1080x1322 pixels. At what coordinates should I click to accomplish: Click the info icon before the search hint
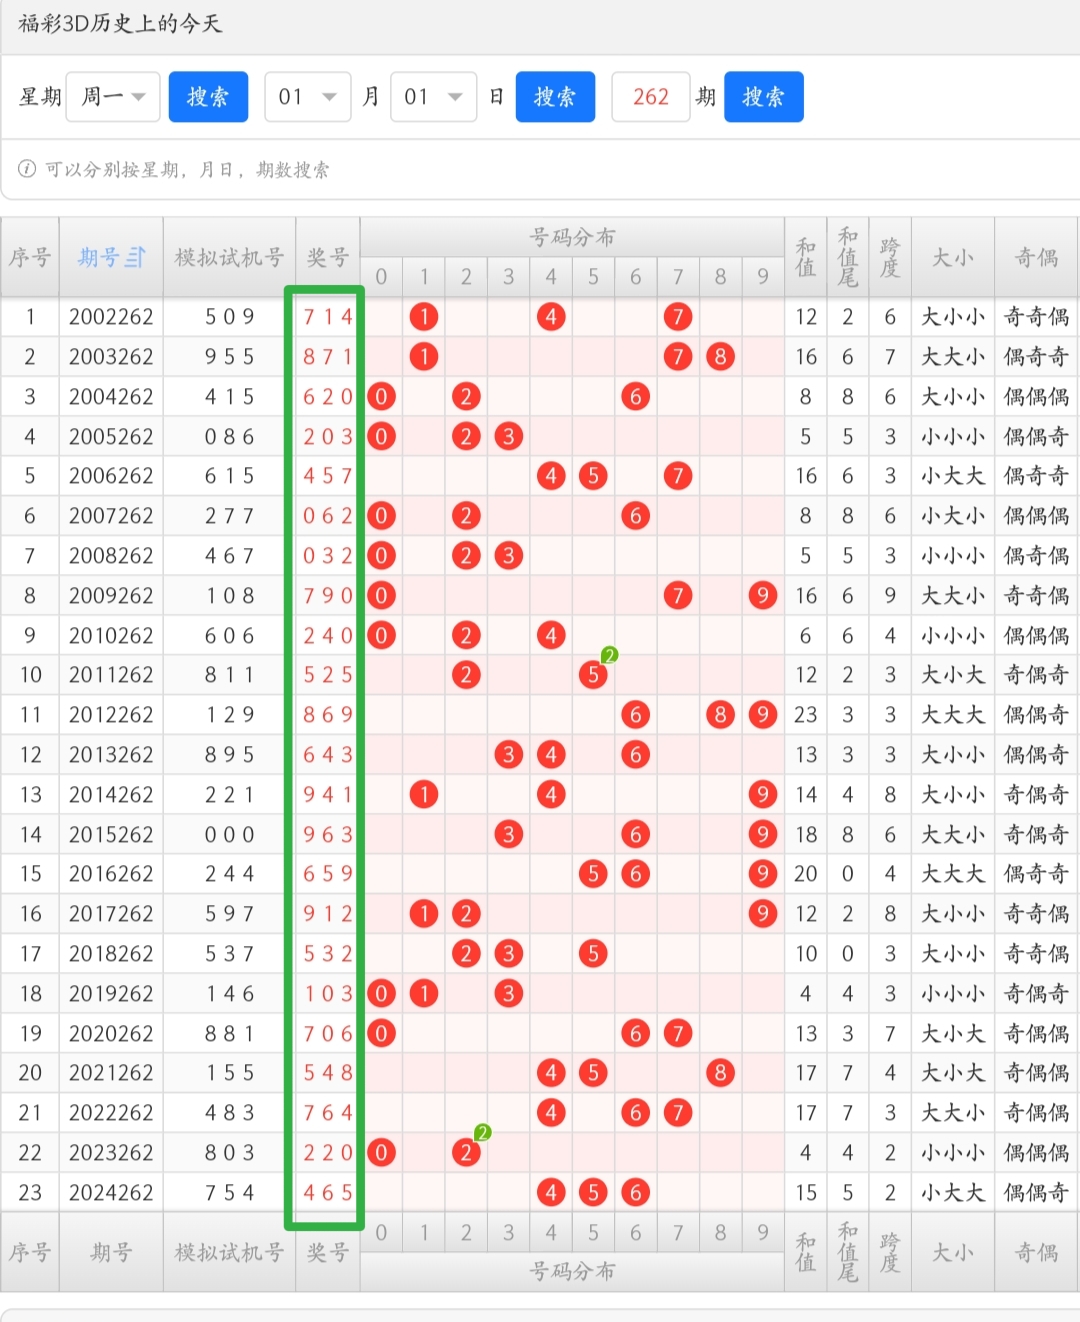click(27, 169)
